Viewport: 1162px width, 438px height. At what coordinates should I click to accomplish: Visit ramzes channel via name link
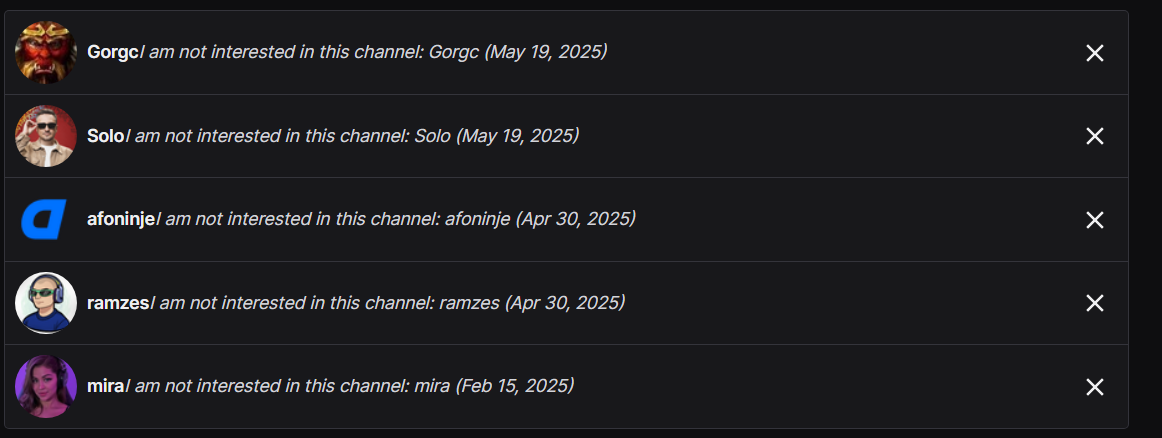tap(118, 302)
